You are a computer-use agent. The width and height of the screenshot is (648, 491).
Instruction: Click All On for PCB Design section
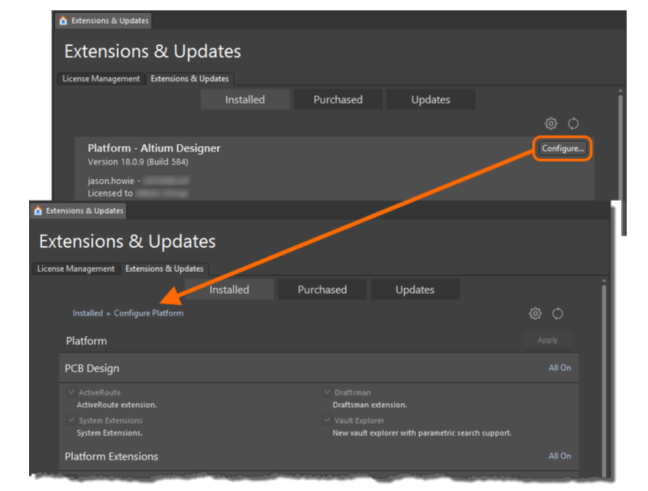pos(559,368)
